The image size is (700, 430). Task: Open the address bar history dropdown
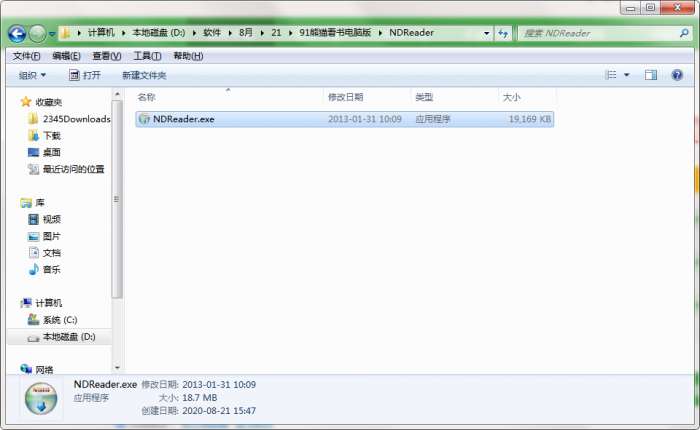click(x=486, y=33)
